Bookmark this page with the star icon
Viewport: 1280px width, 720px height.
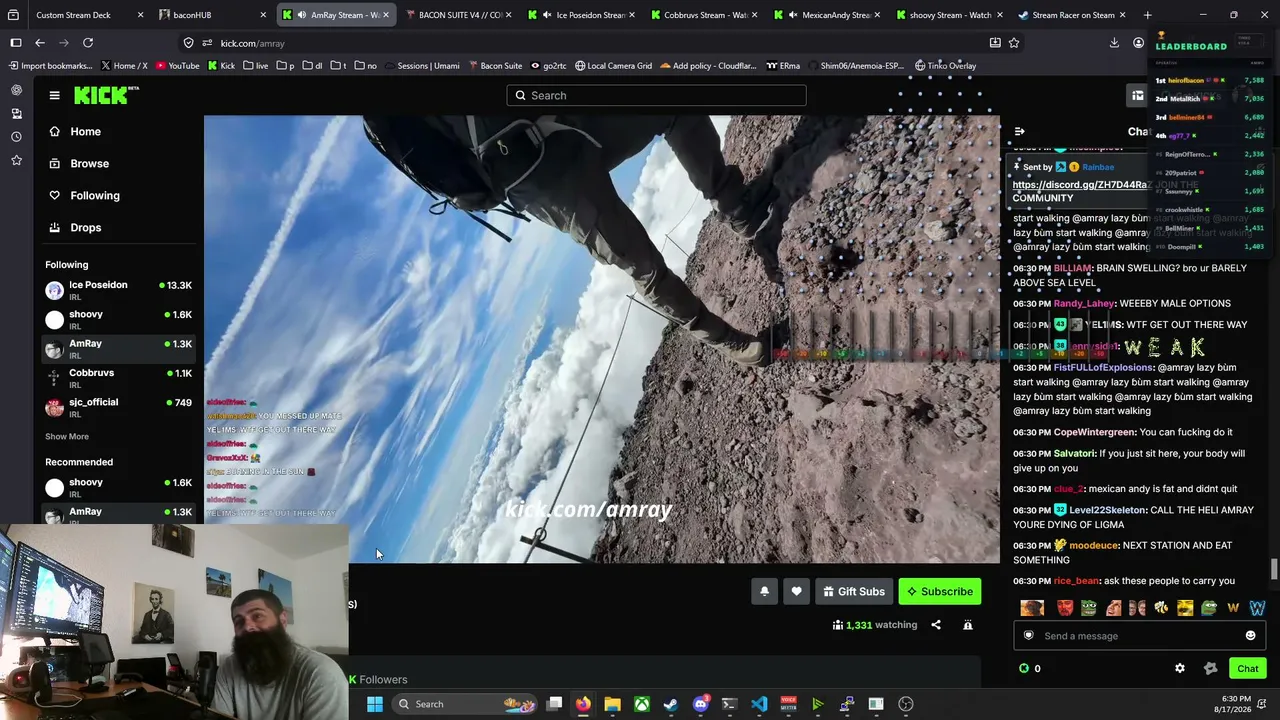[1014, 43]
